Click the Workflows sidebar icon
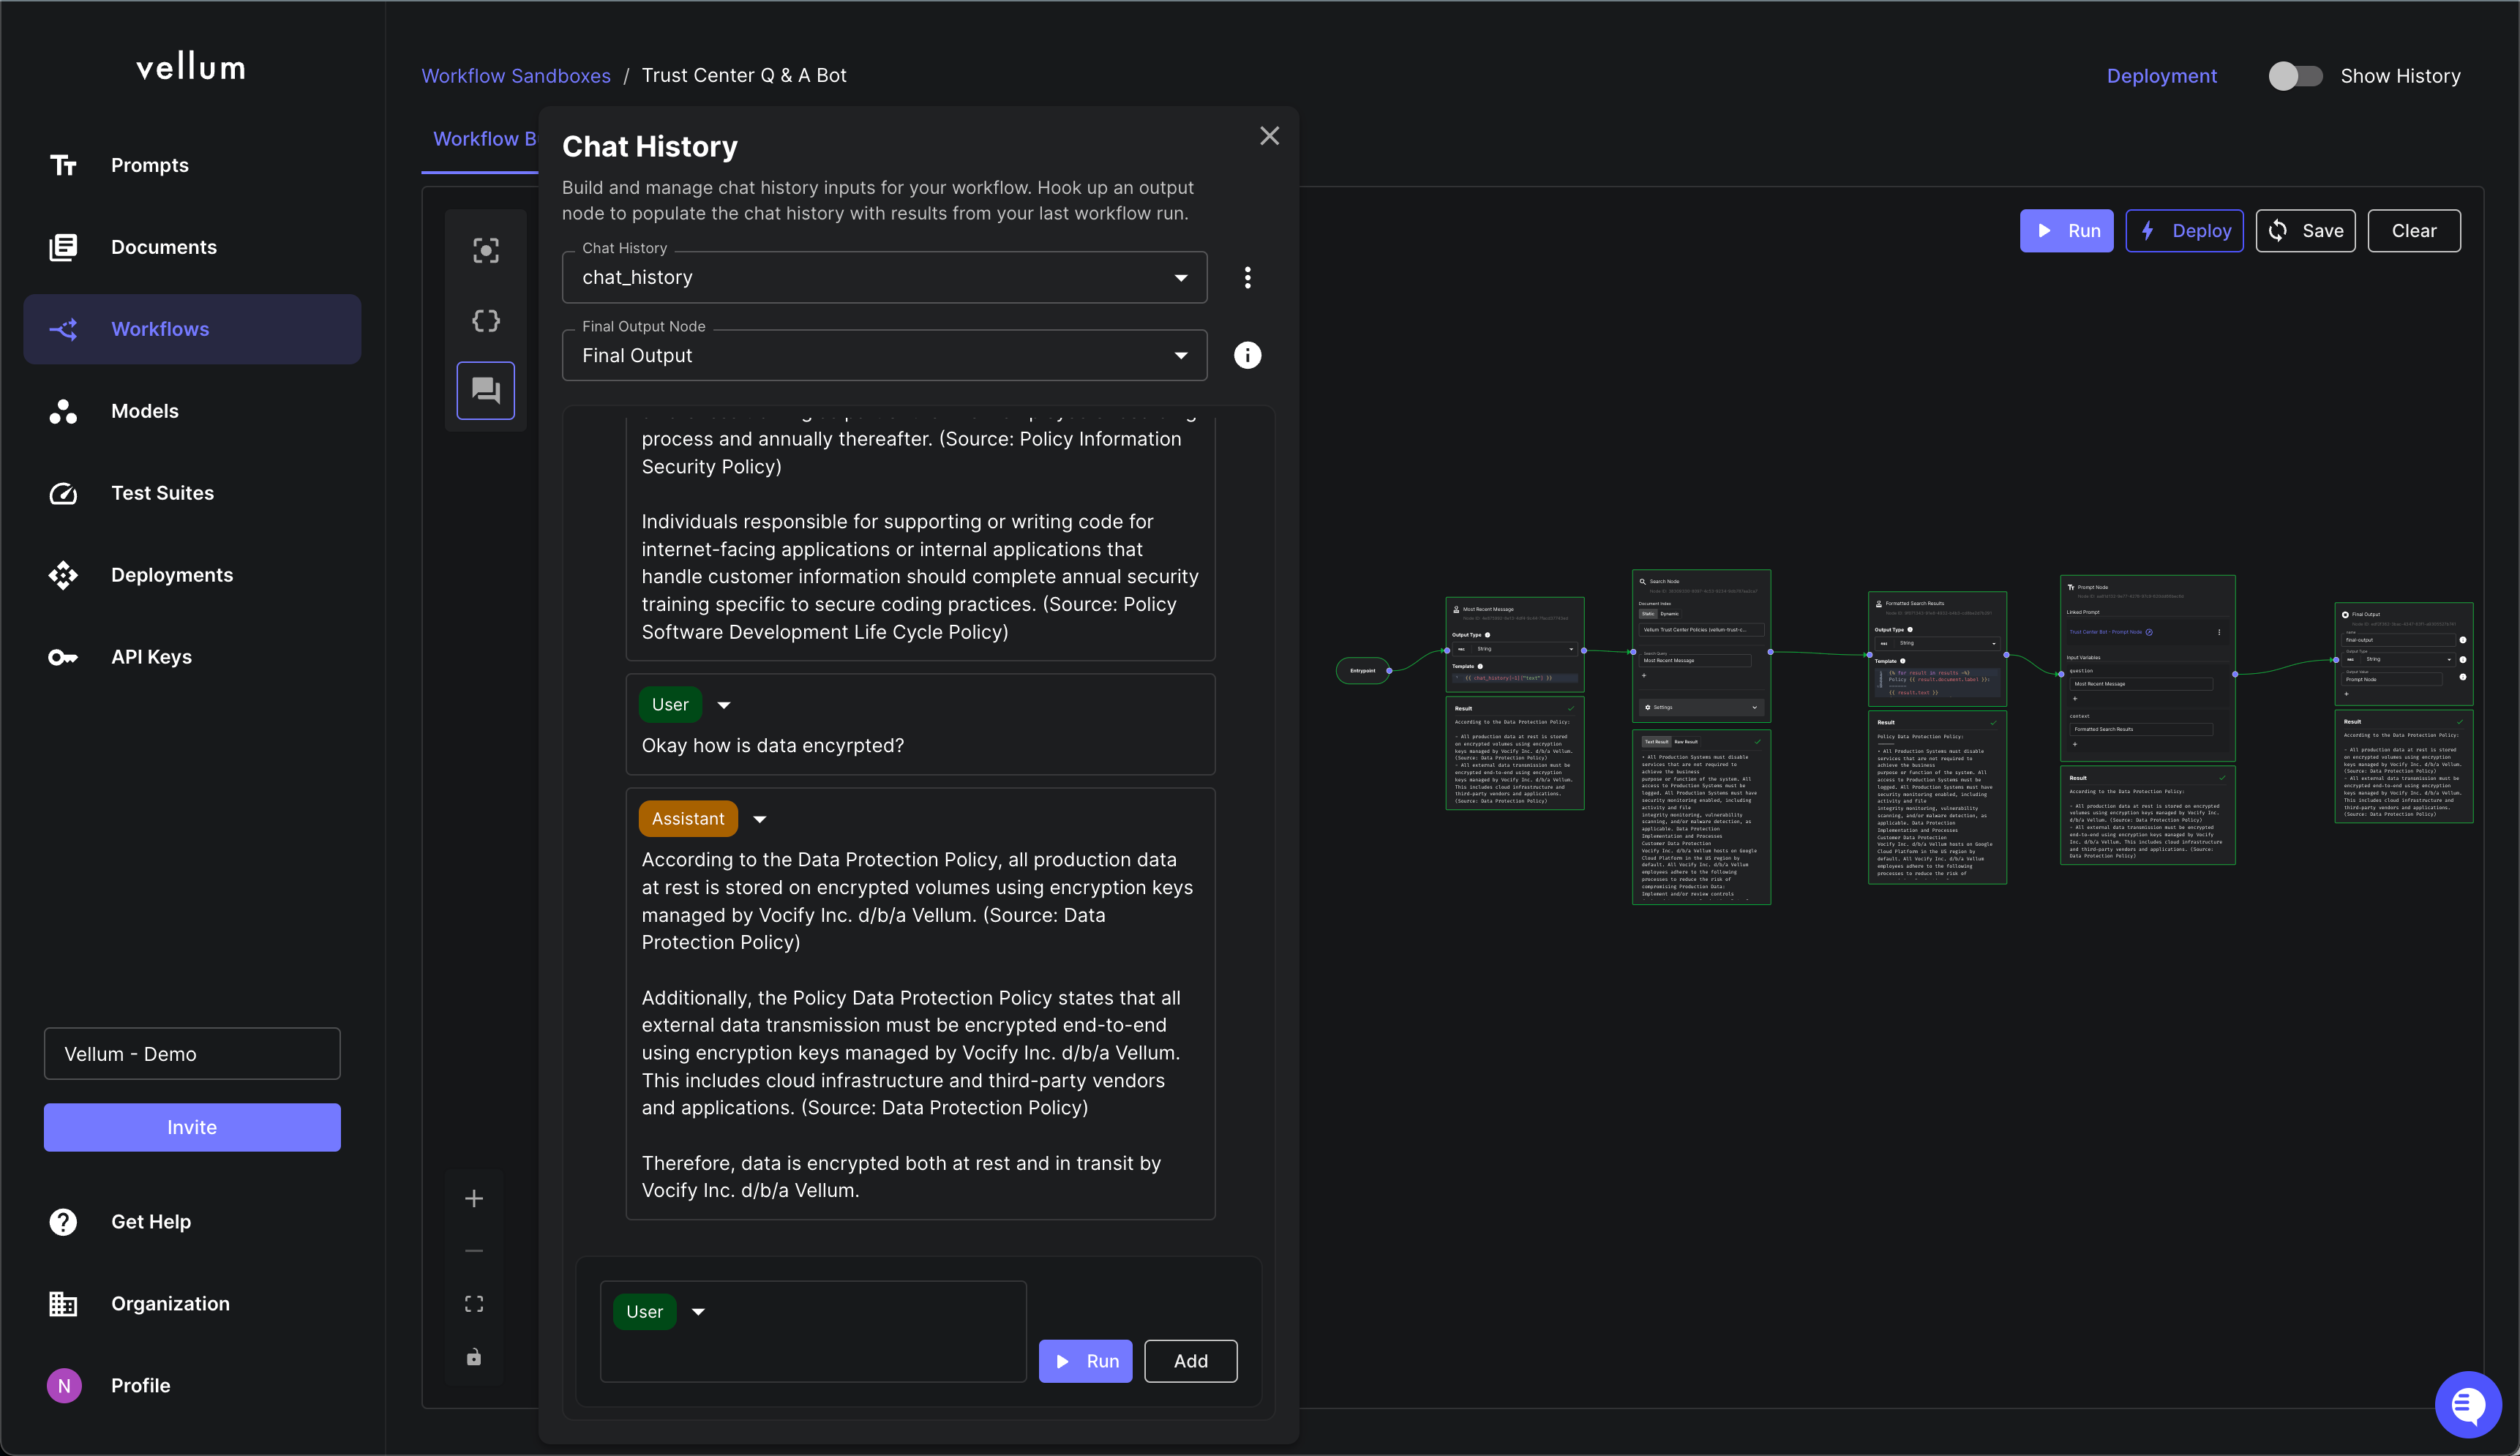Image resolution: width=2520 pixels, height=1456 pixels. click(x=63, y=329)
